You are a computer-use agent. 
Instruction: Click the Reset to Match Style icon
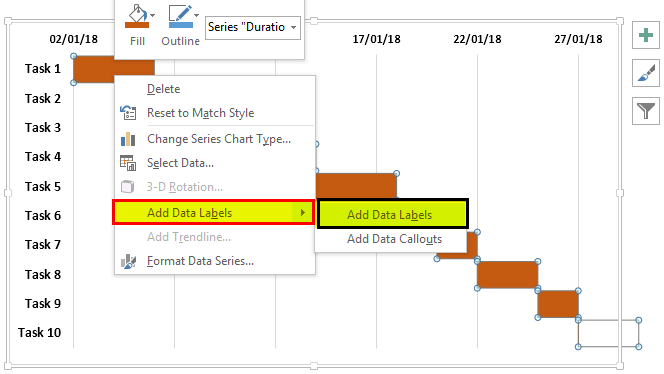click(x=128, y=113)
